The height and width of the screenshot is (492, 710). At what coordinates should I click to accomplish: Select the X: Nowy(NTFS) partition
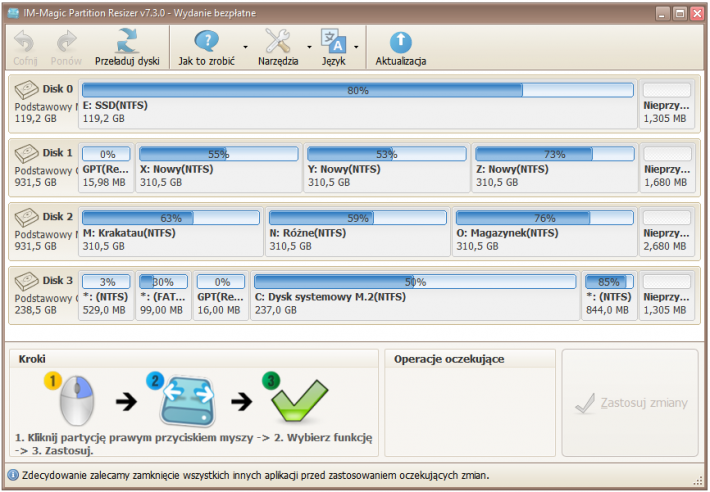click(x=219, y=168)
